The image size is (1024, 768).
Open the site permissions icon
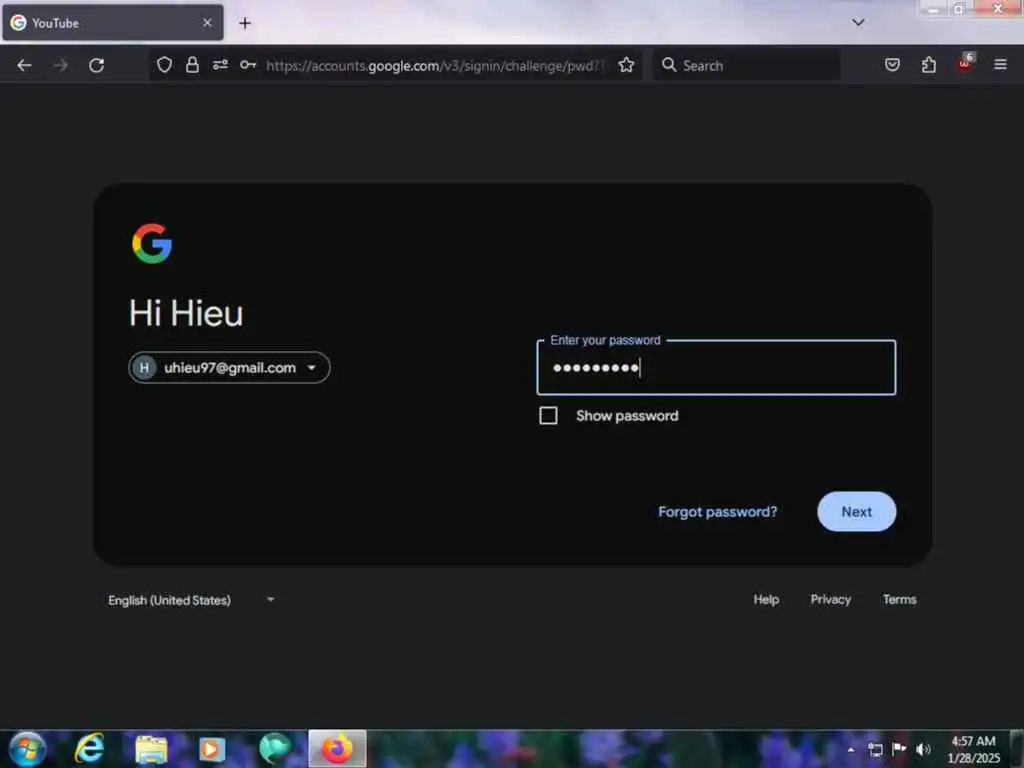point(220,65)
